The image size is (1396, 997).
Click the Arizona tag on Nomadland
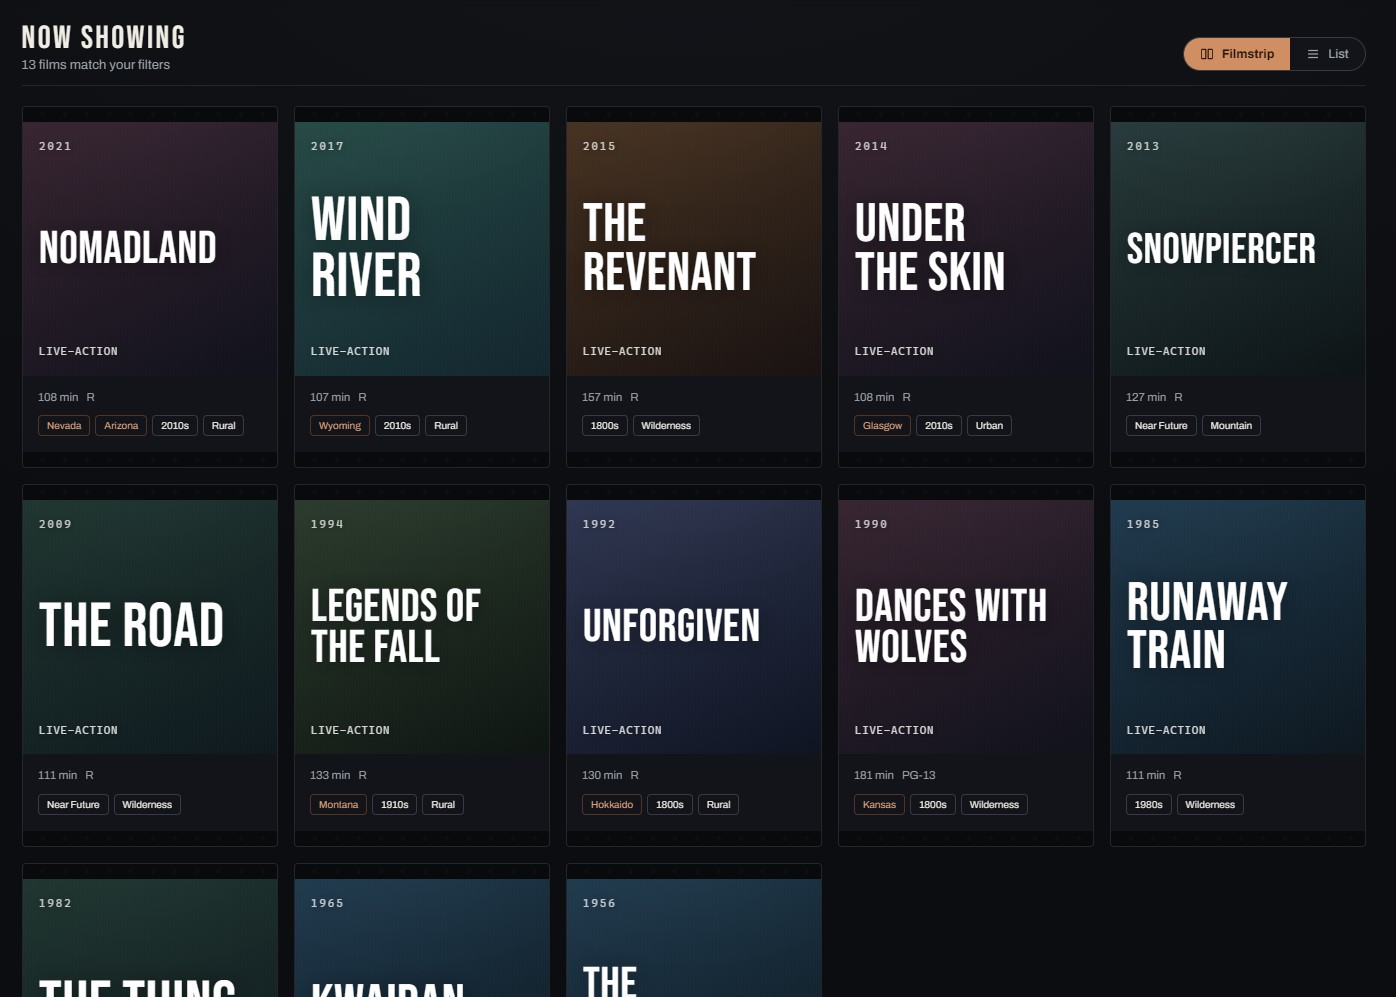coord(121,426)
